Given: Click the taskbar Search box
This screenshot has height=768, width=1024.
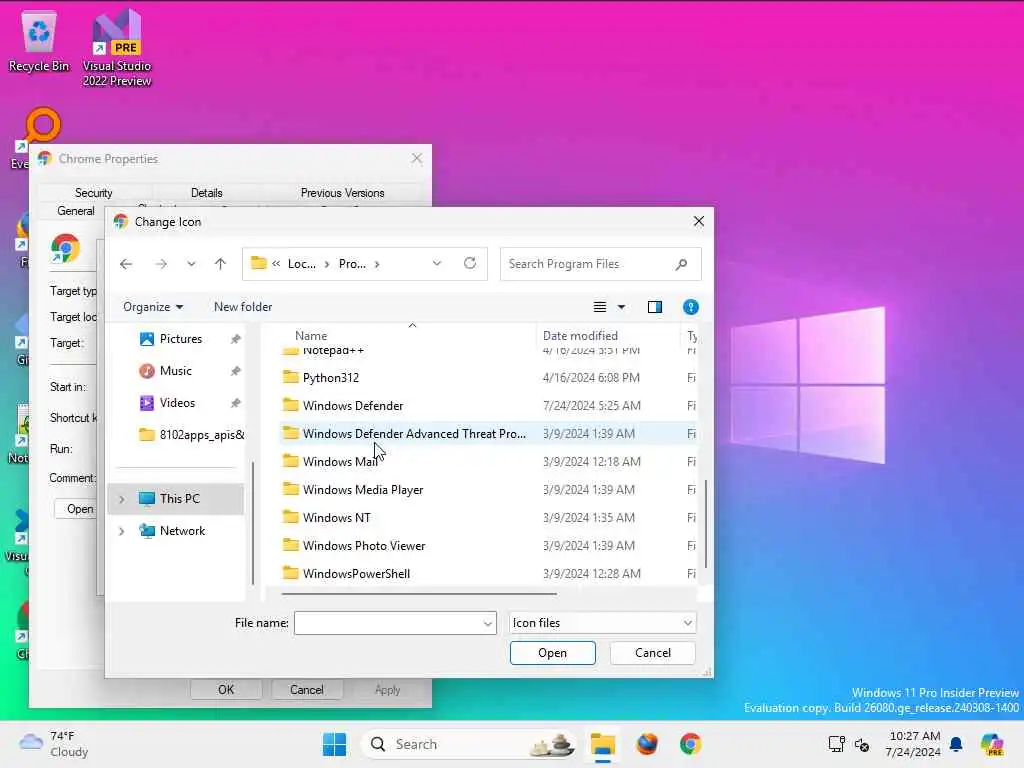Looking at the screenshot, I should tap(470, 744).
